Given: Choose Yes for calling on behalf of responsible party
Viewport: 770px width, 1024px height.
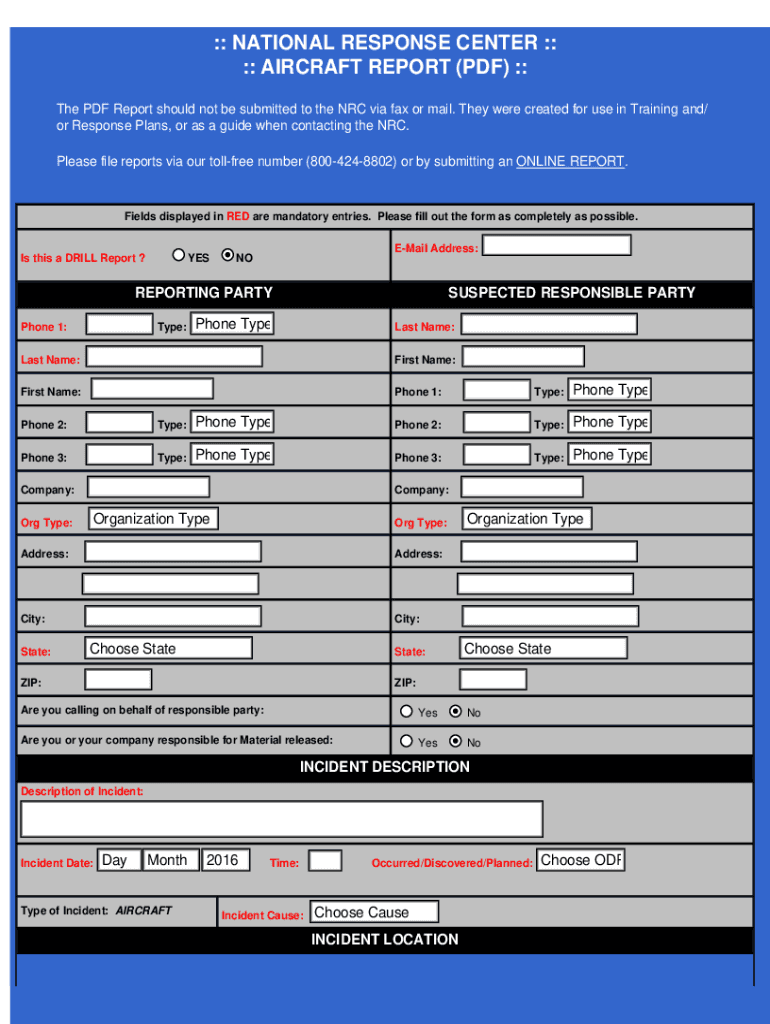Looking at the screenshot, I should [x=406, y=712].
